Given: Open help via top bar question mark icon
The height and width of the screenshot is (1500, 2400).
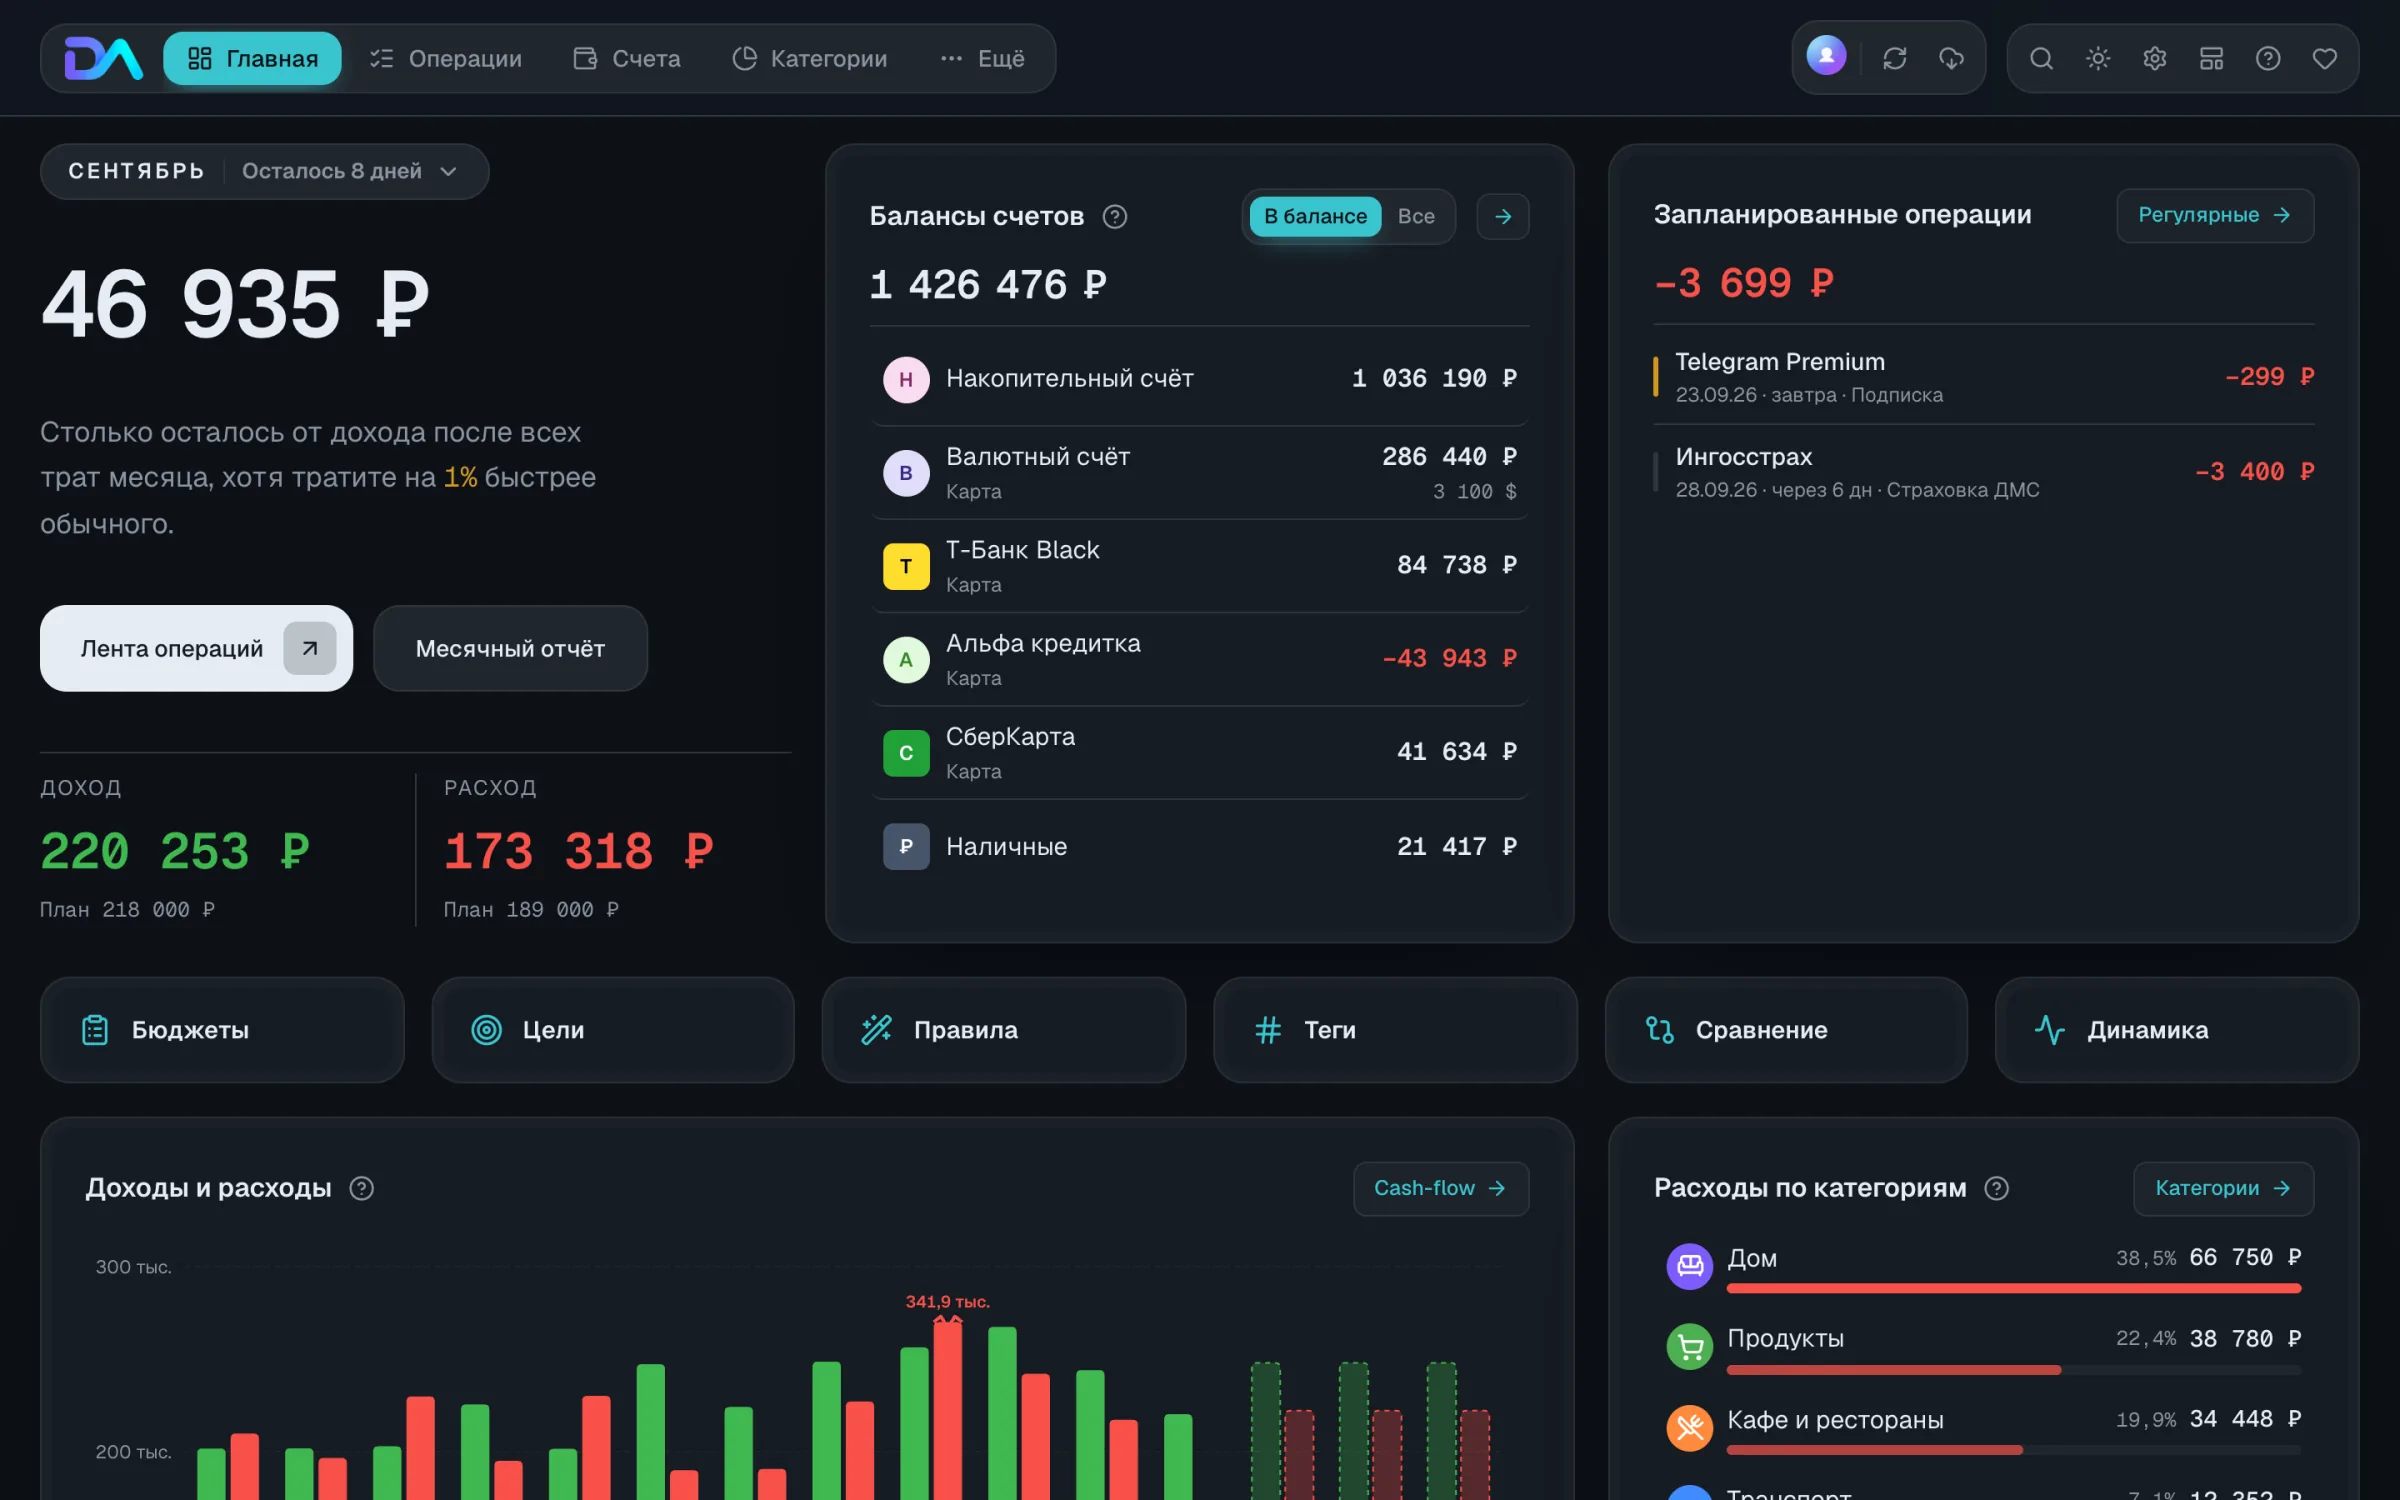Looking at the screenshot, I should point(2268,58).
